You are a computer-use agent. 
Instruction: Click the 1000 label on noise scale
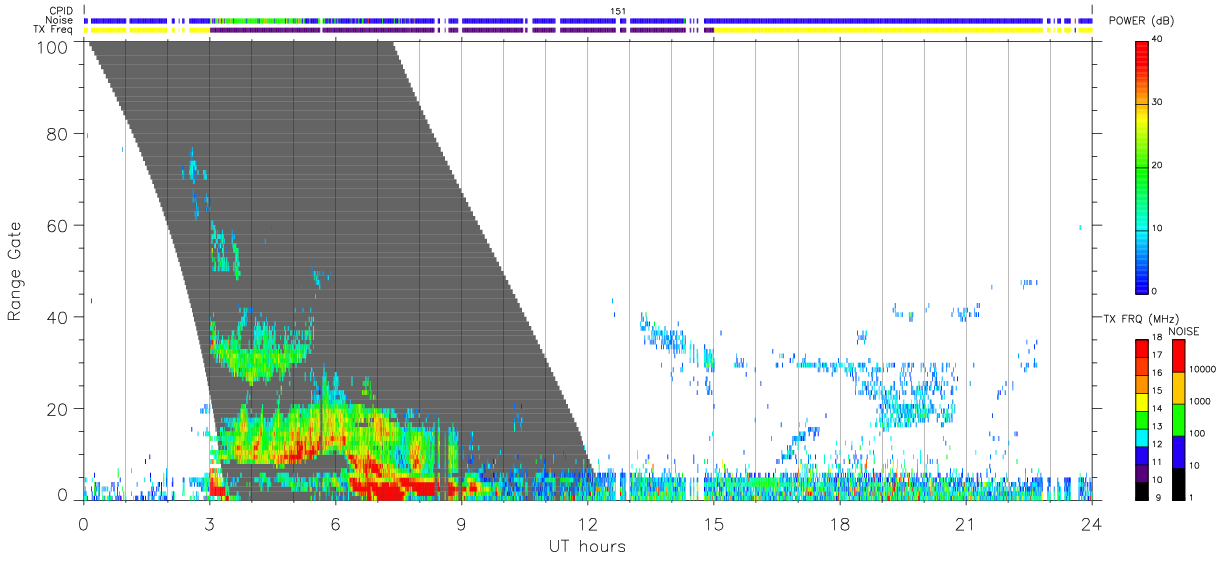(x=1199, y=400)
